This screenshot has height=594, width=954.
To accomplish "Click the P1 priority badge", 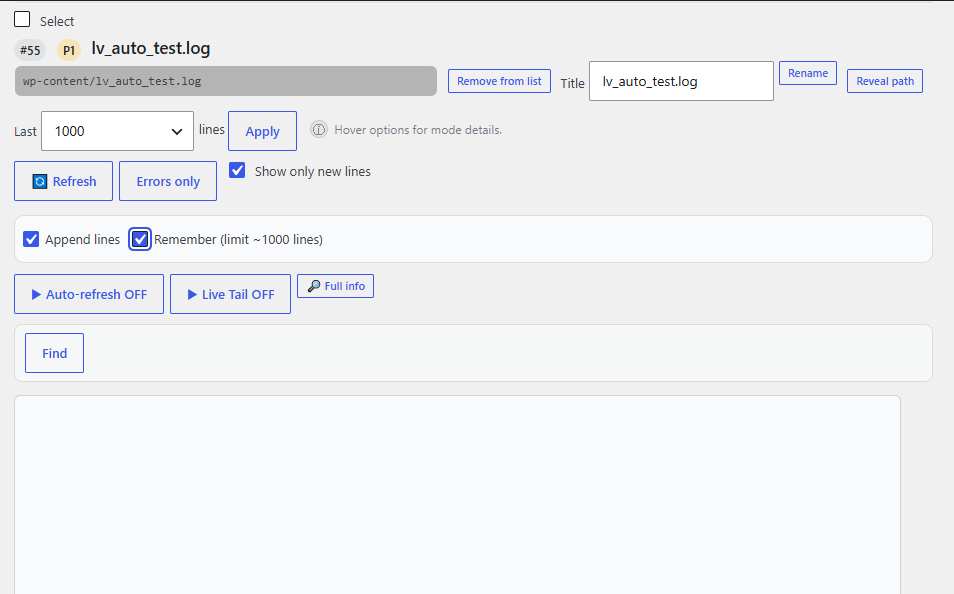I will click(69, 50).
